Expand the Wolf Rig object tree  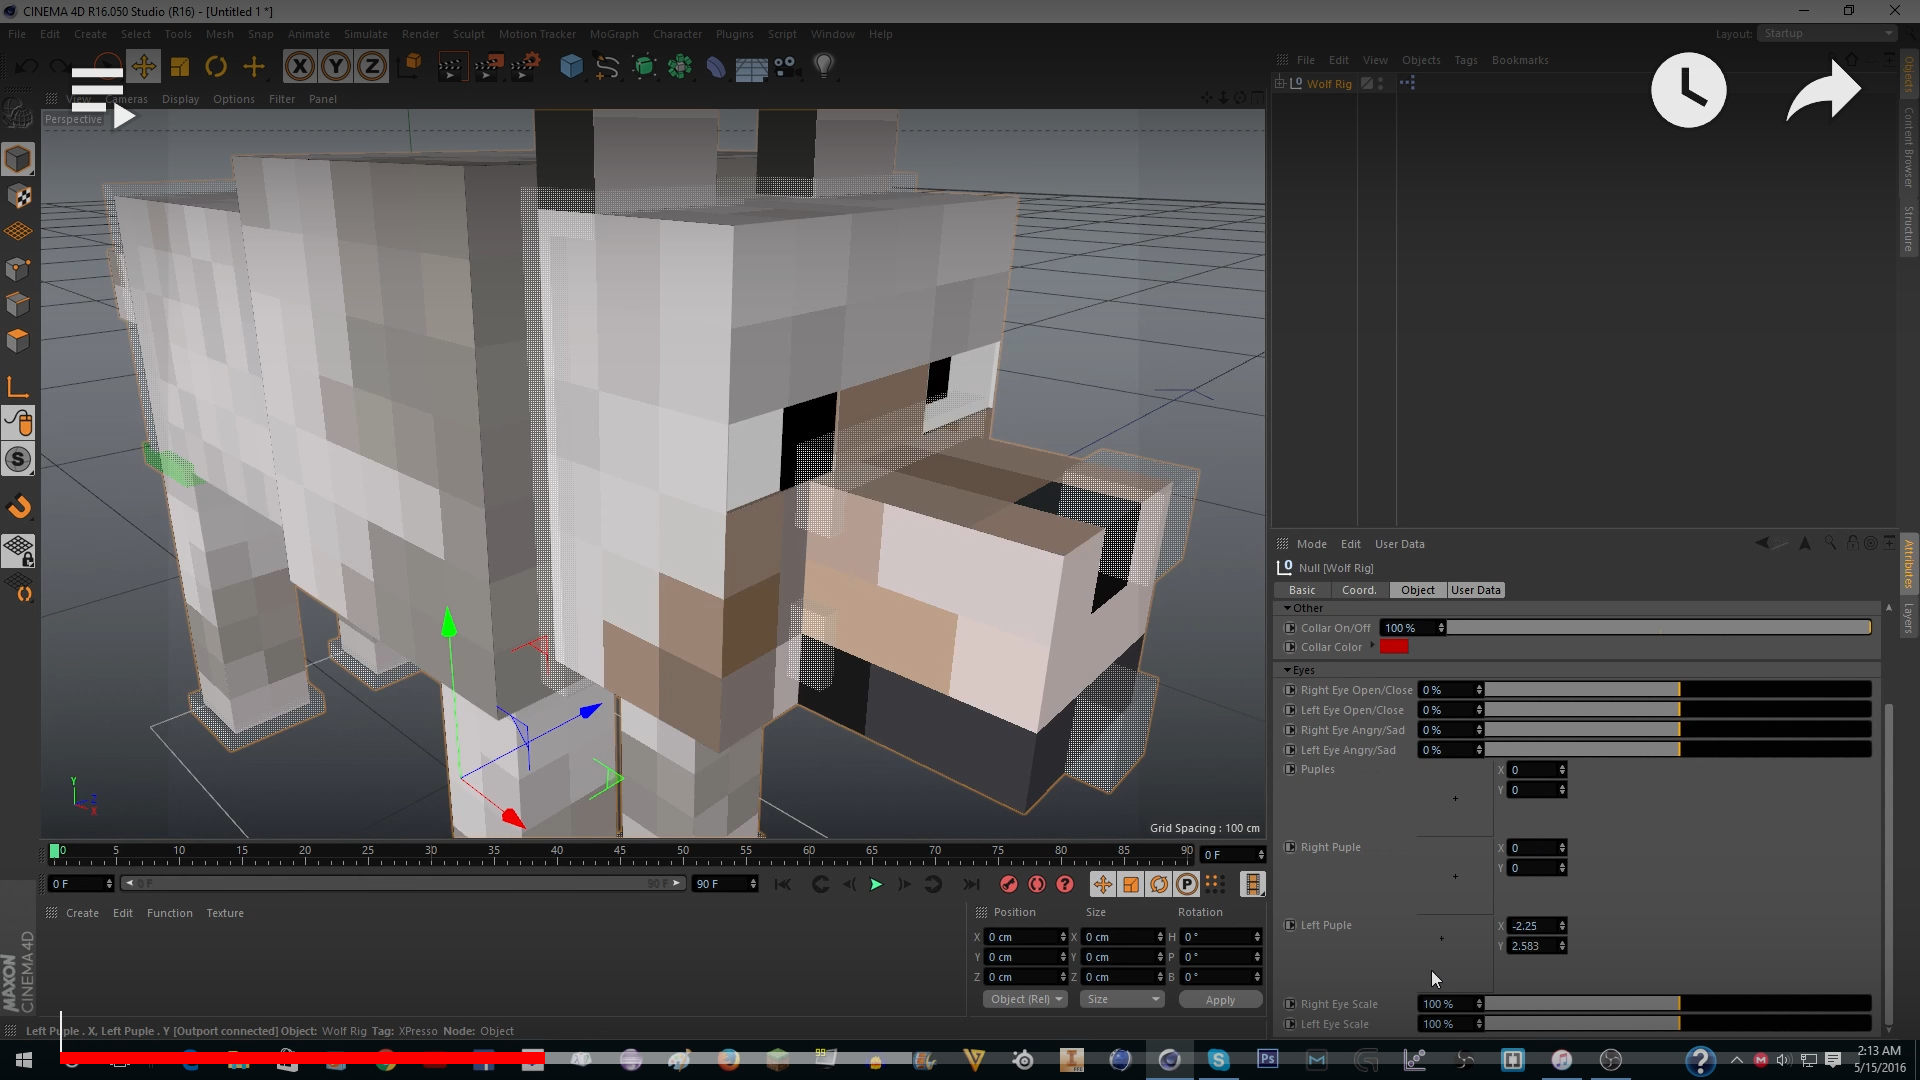coord(1279,83)
